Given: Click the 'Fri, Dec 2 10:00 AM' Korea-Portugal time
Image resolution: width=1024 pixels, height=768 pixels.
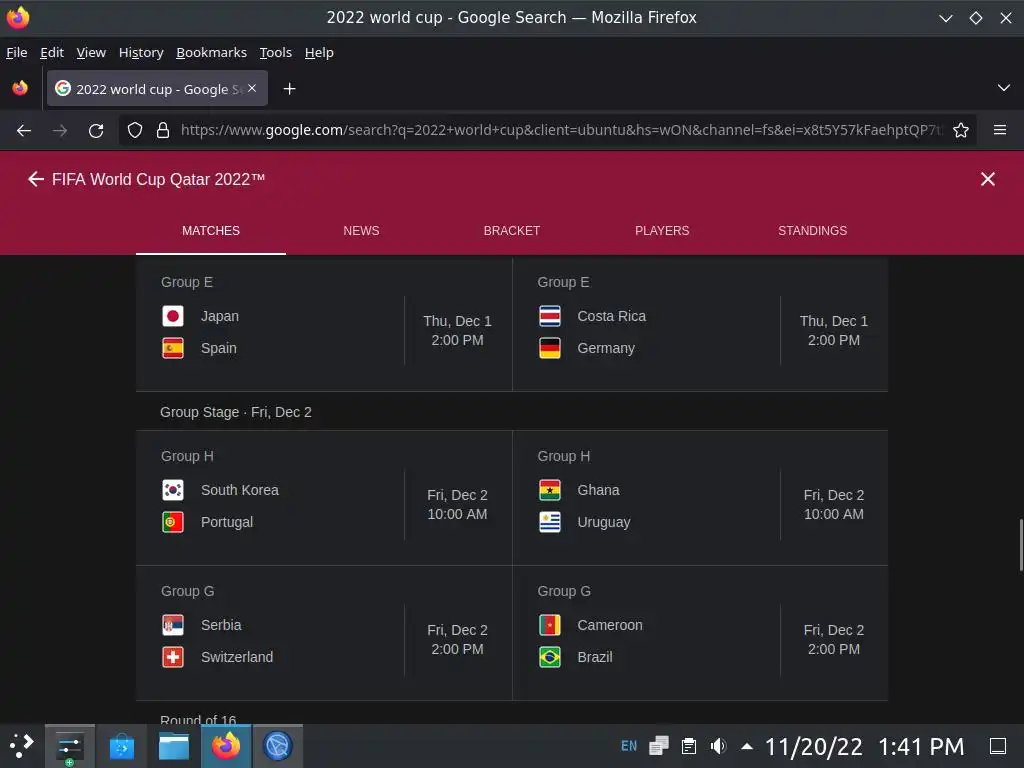Looking at the screenshot, I should click(x=457, y=505).
